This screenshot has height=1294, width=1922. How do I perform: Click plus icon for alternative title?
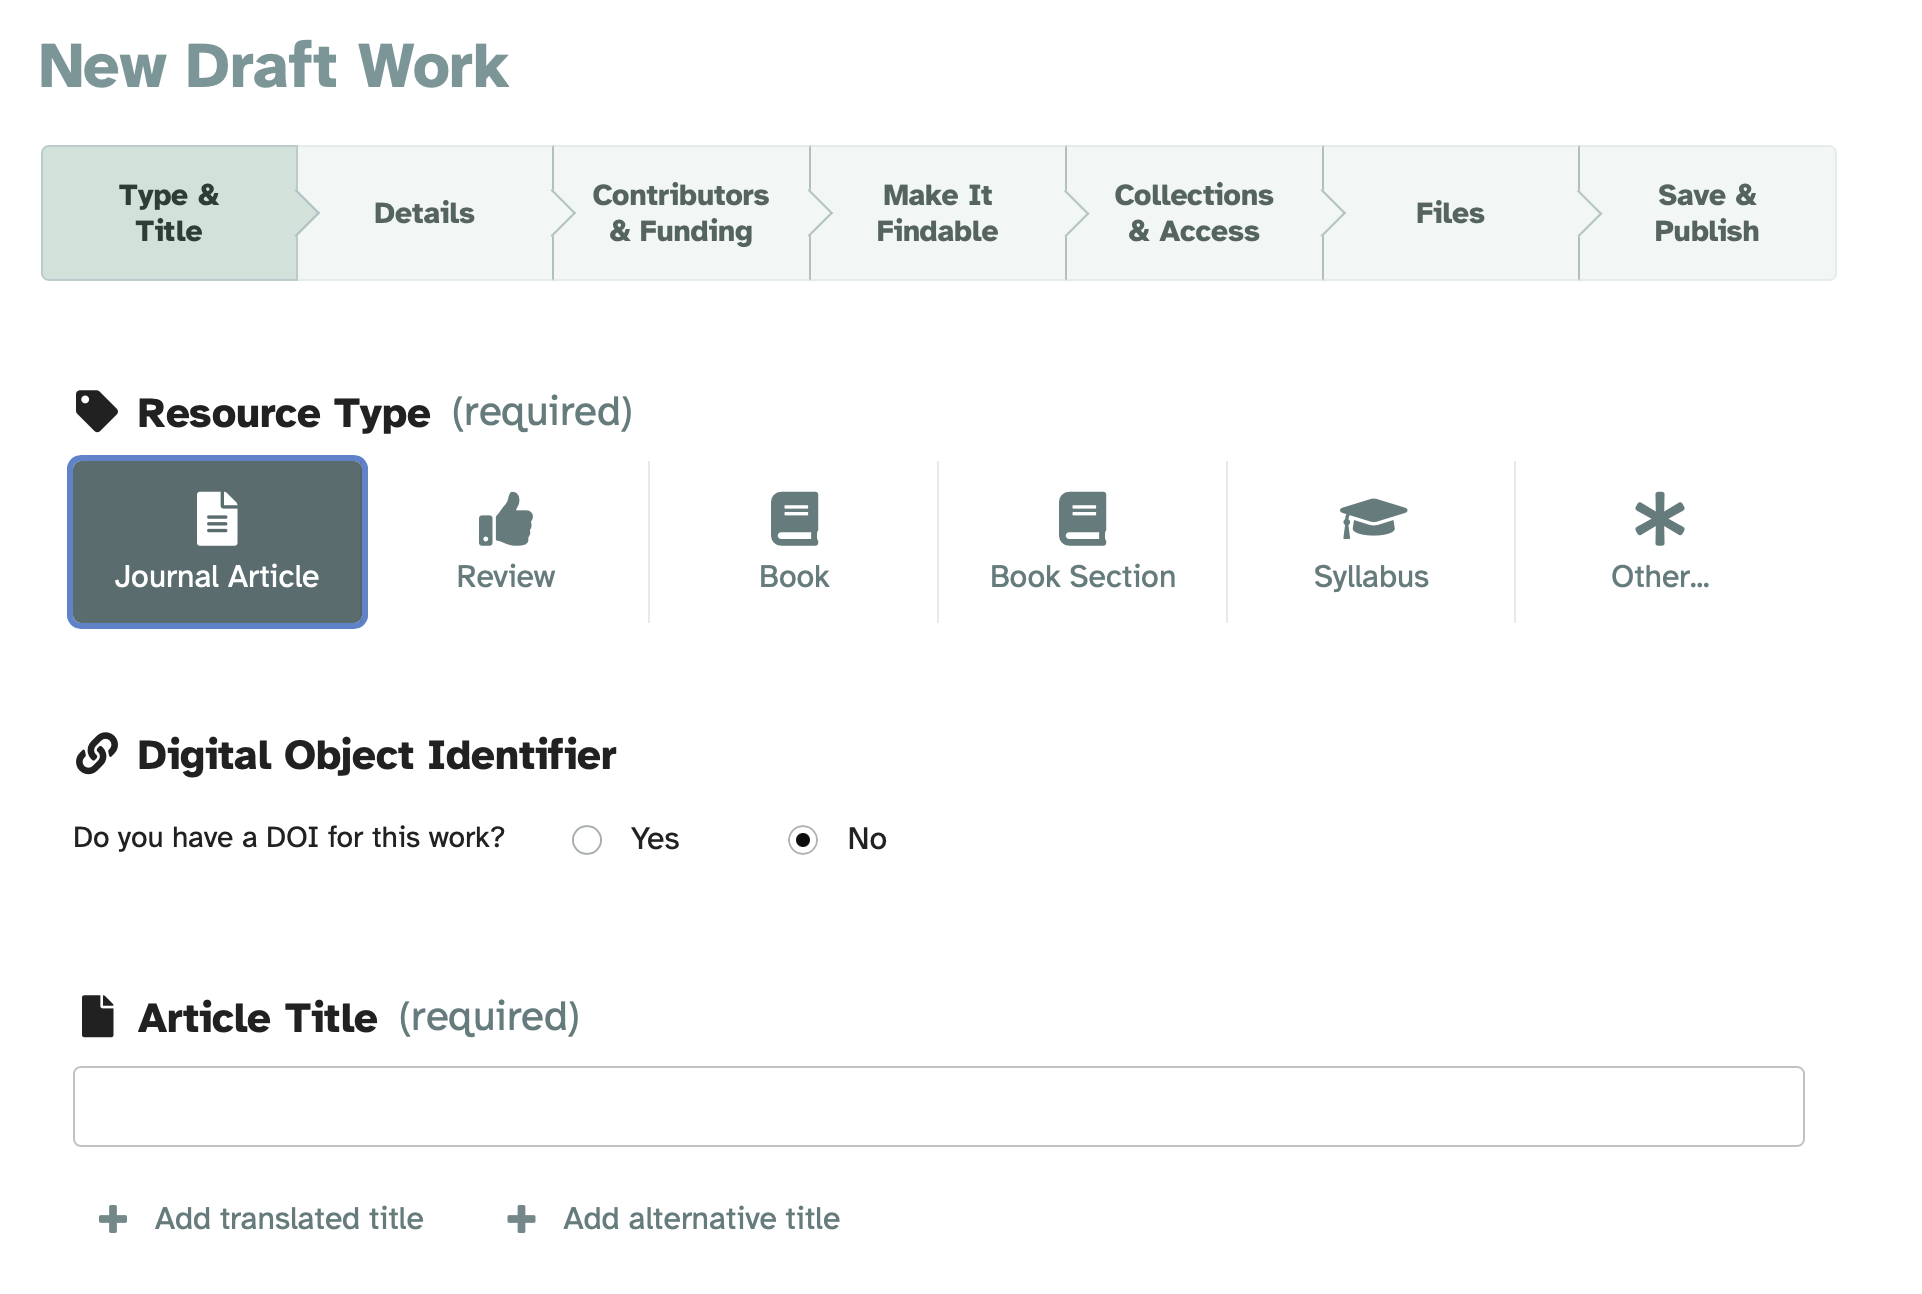coord(521,1219)
